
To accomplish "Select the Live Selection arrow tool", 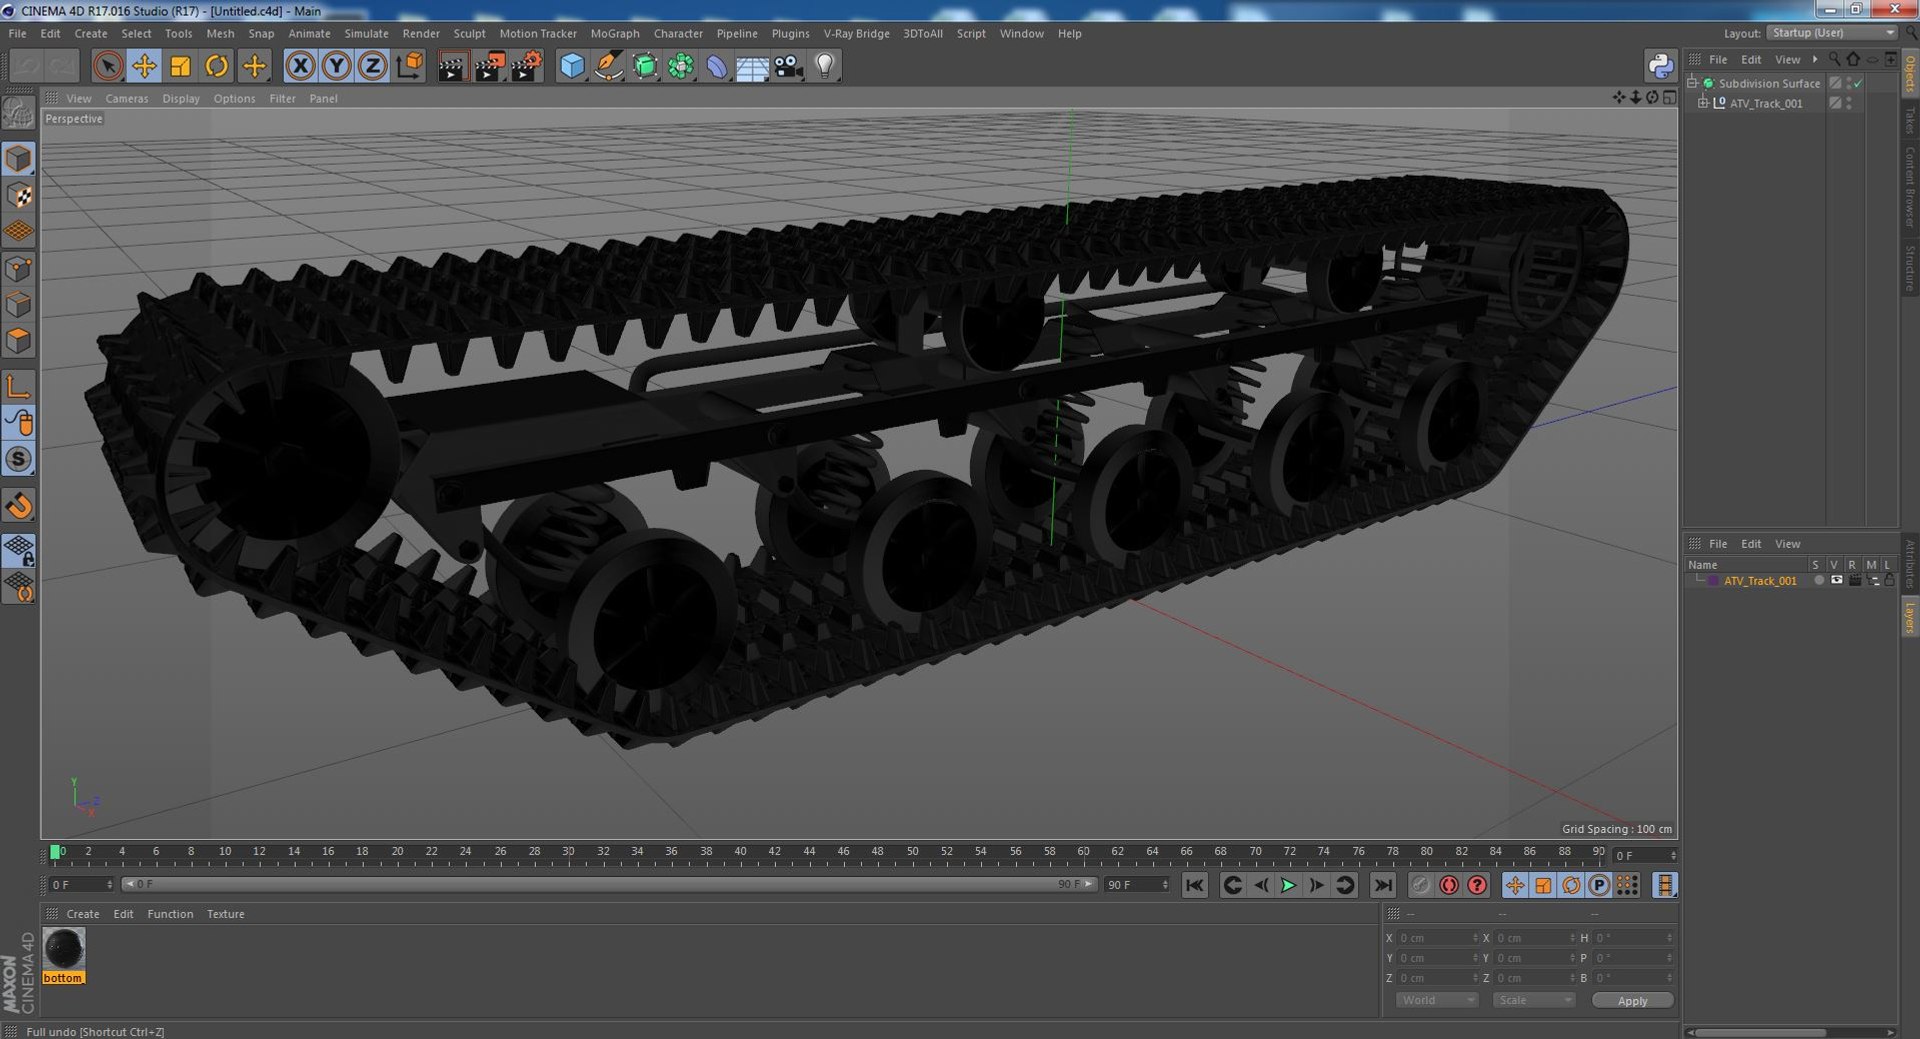I will tap(107, 67).
